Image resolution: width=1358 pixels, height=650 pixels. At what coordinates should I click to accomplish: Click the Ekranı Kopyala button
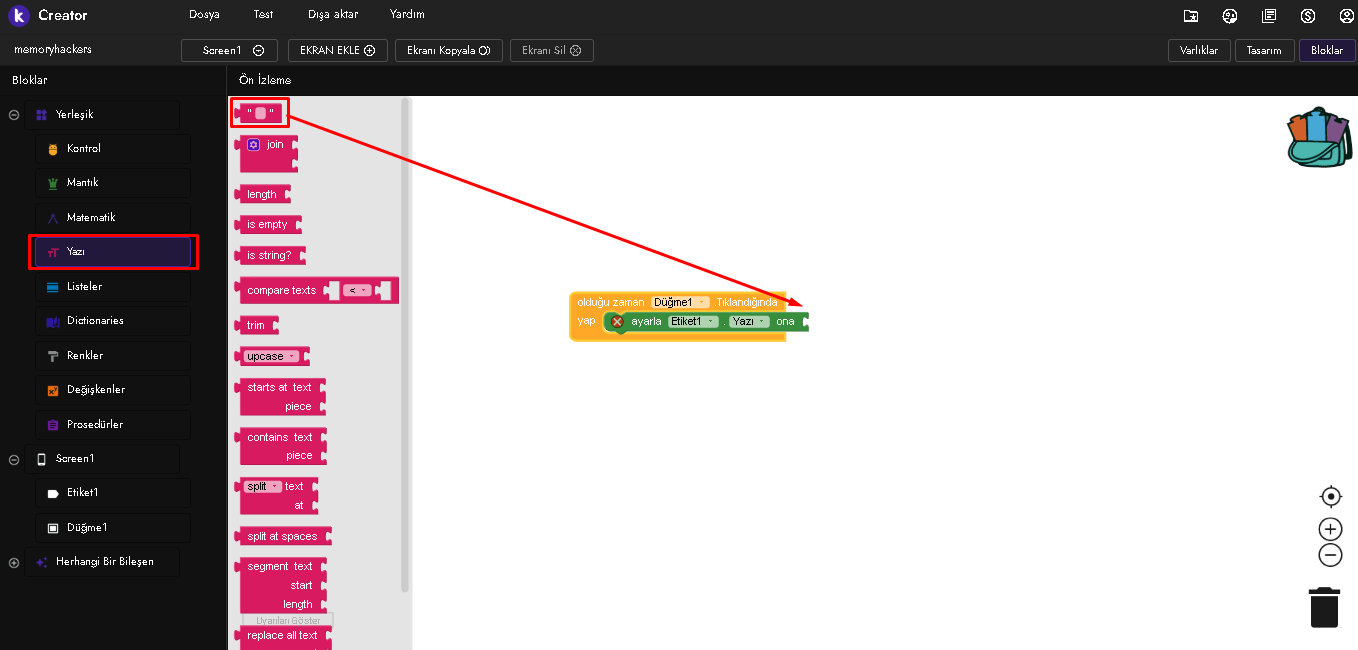(448, 50)
